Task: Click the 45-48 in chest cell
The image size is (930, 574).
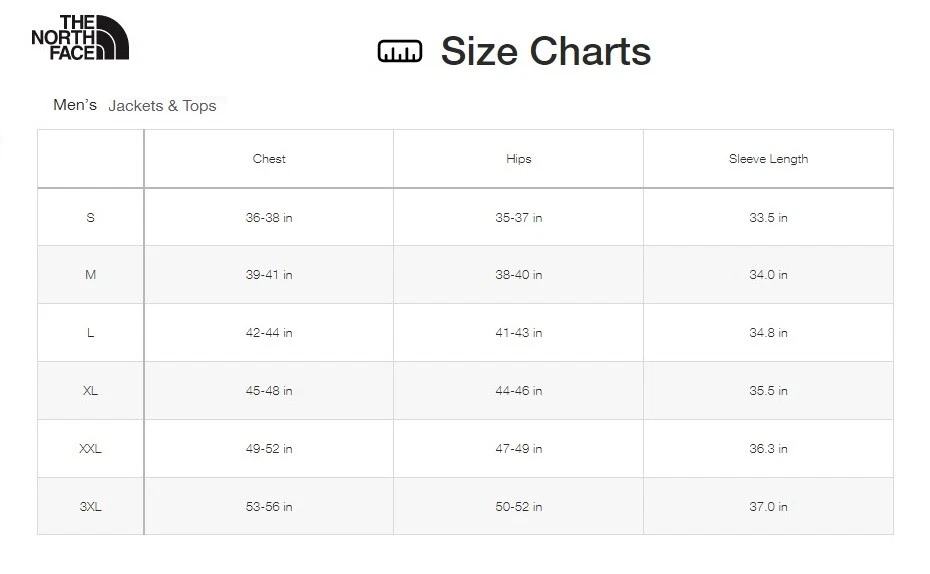Action: 269,391
